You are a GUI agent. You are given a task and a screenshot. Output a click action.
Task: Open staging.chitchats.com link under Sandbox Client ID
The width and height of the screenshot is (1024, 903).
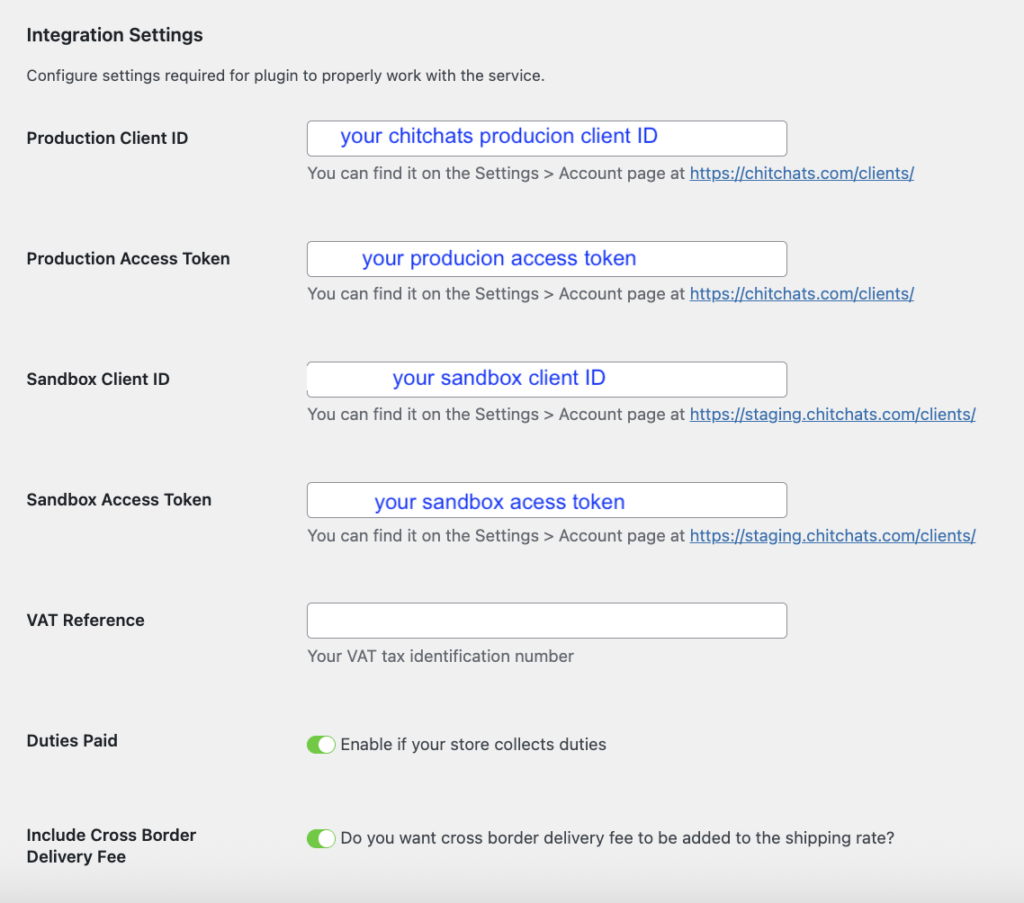click(832, 414)
